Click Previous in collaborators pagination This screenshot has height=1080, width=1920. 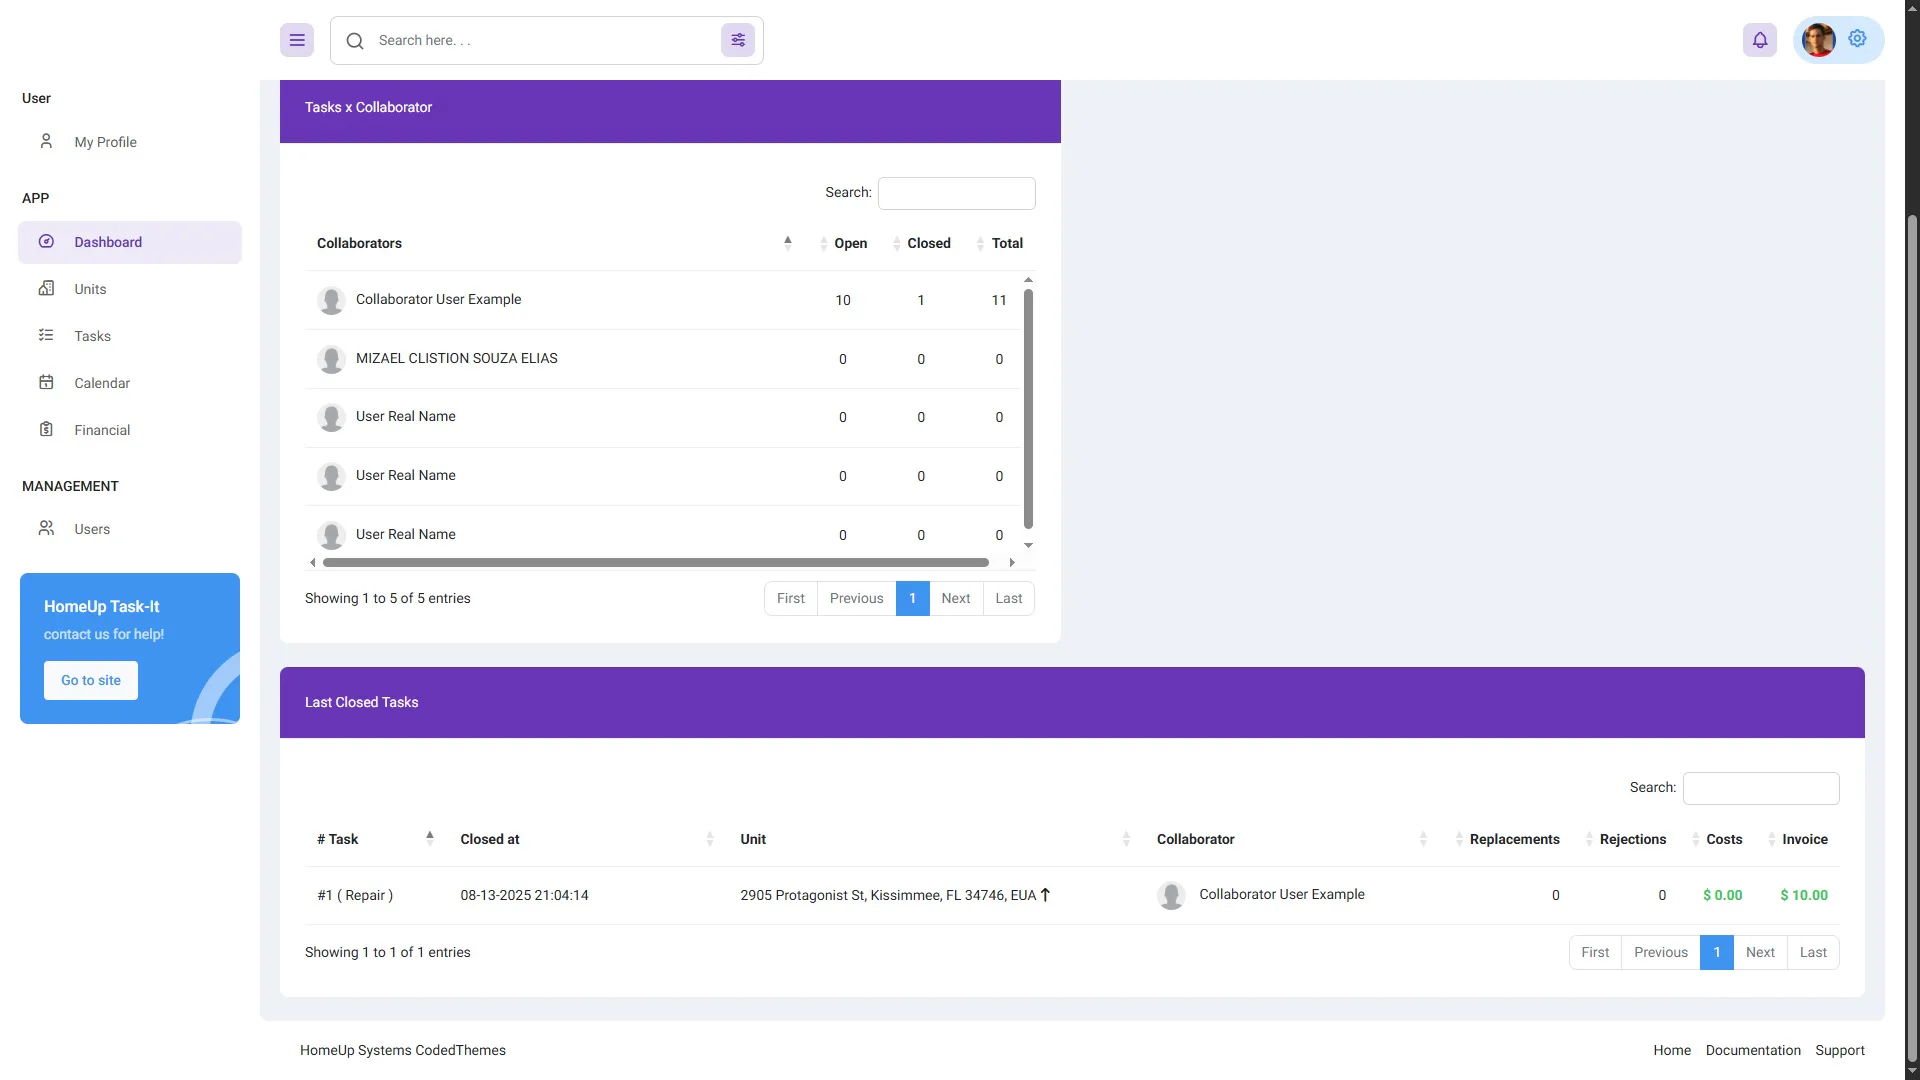coord(856,598)
